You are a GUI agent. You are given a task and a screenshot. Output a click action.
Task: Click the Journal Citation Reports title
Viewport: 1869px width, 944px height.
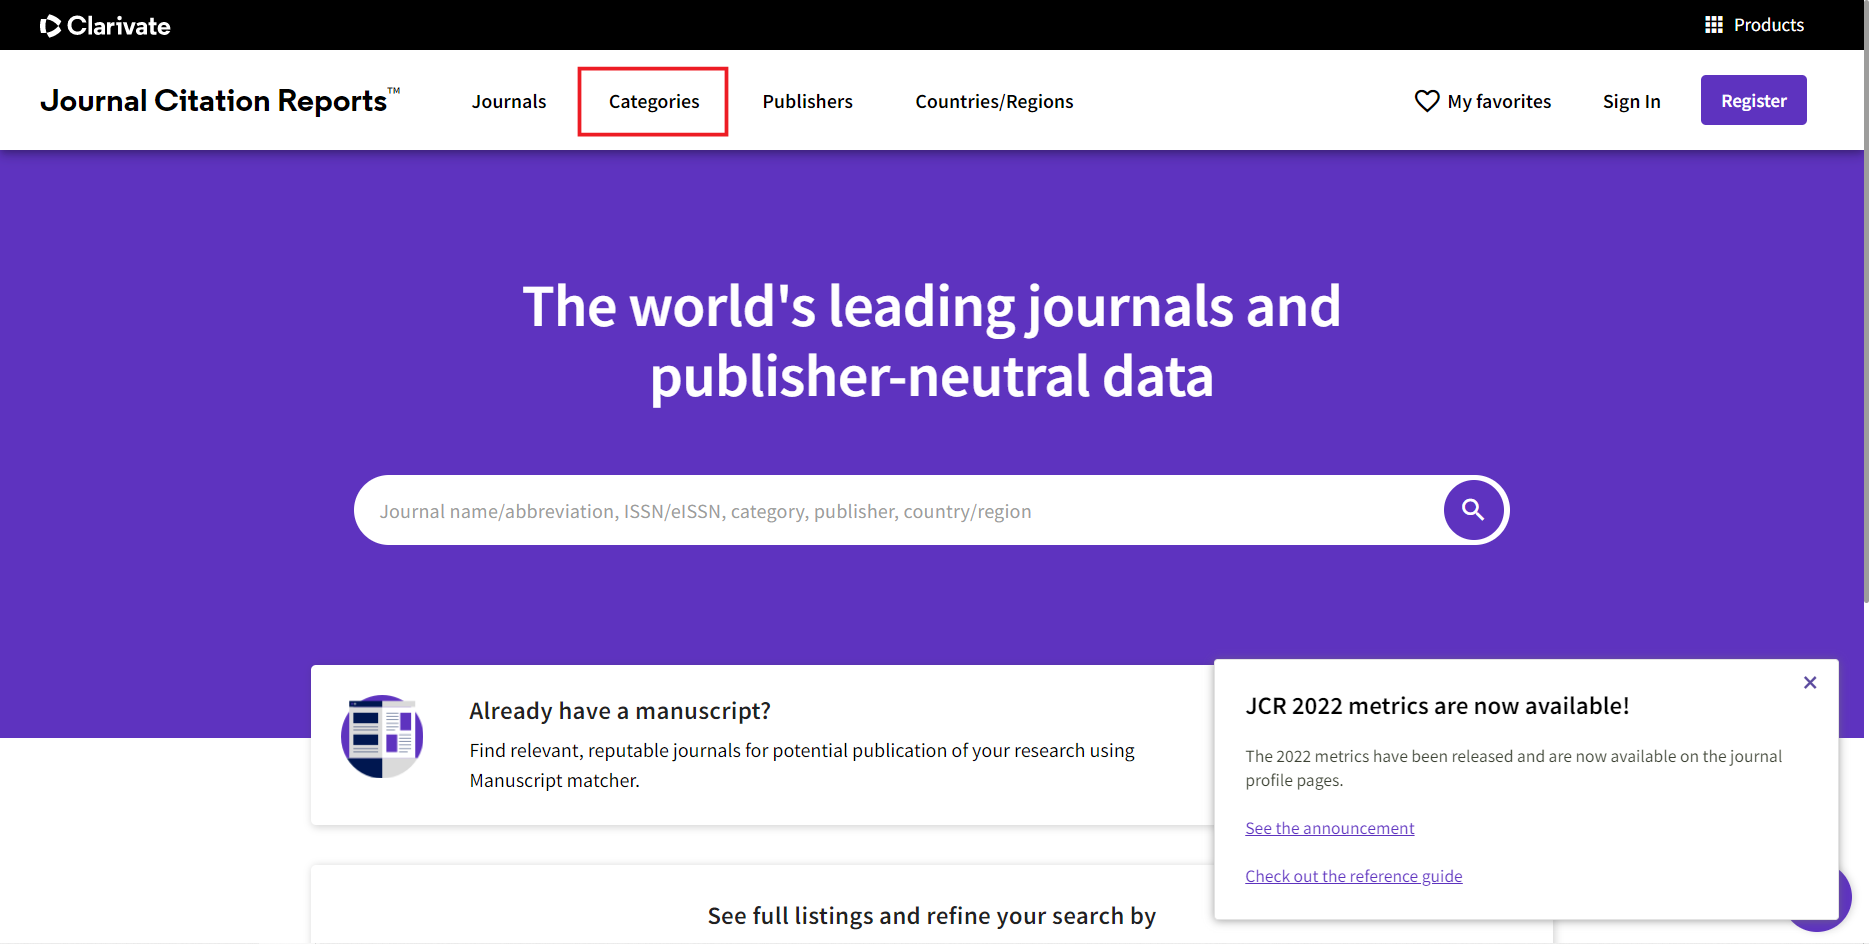pos(220,100)
